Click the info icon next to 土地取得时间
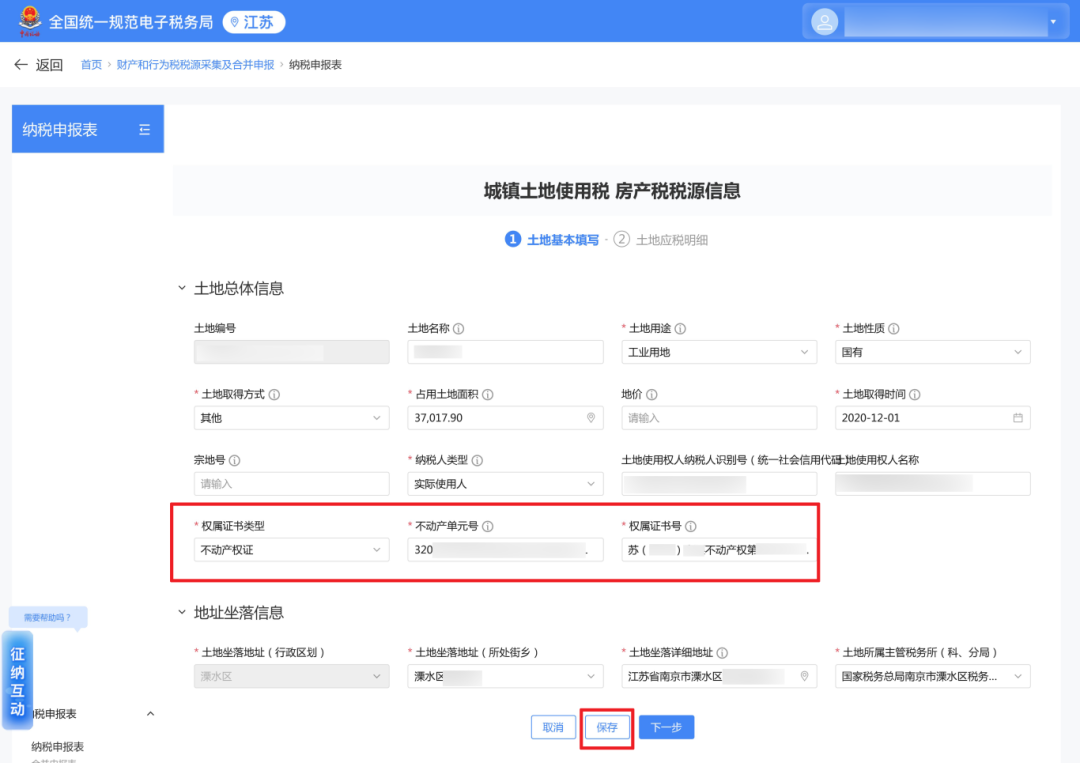 point(915,395)
